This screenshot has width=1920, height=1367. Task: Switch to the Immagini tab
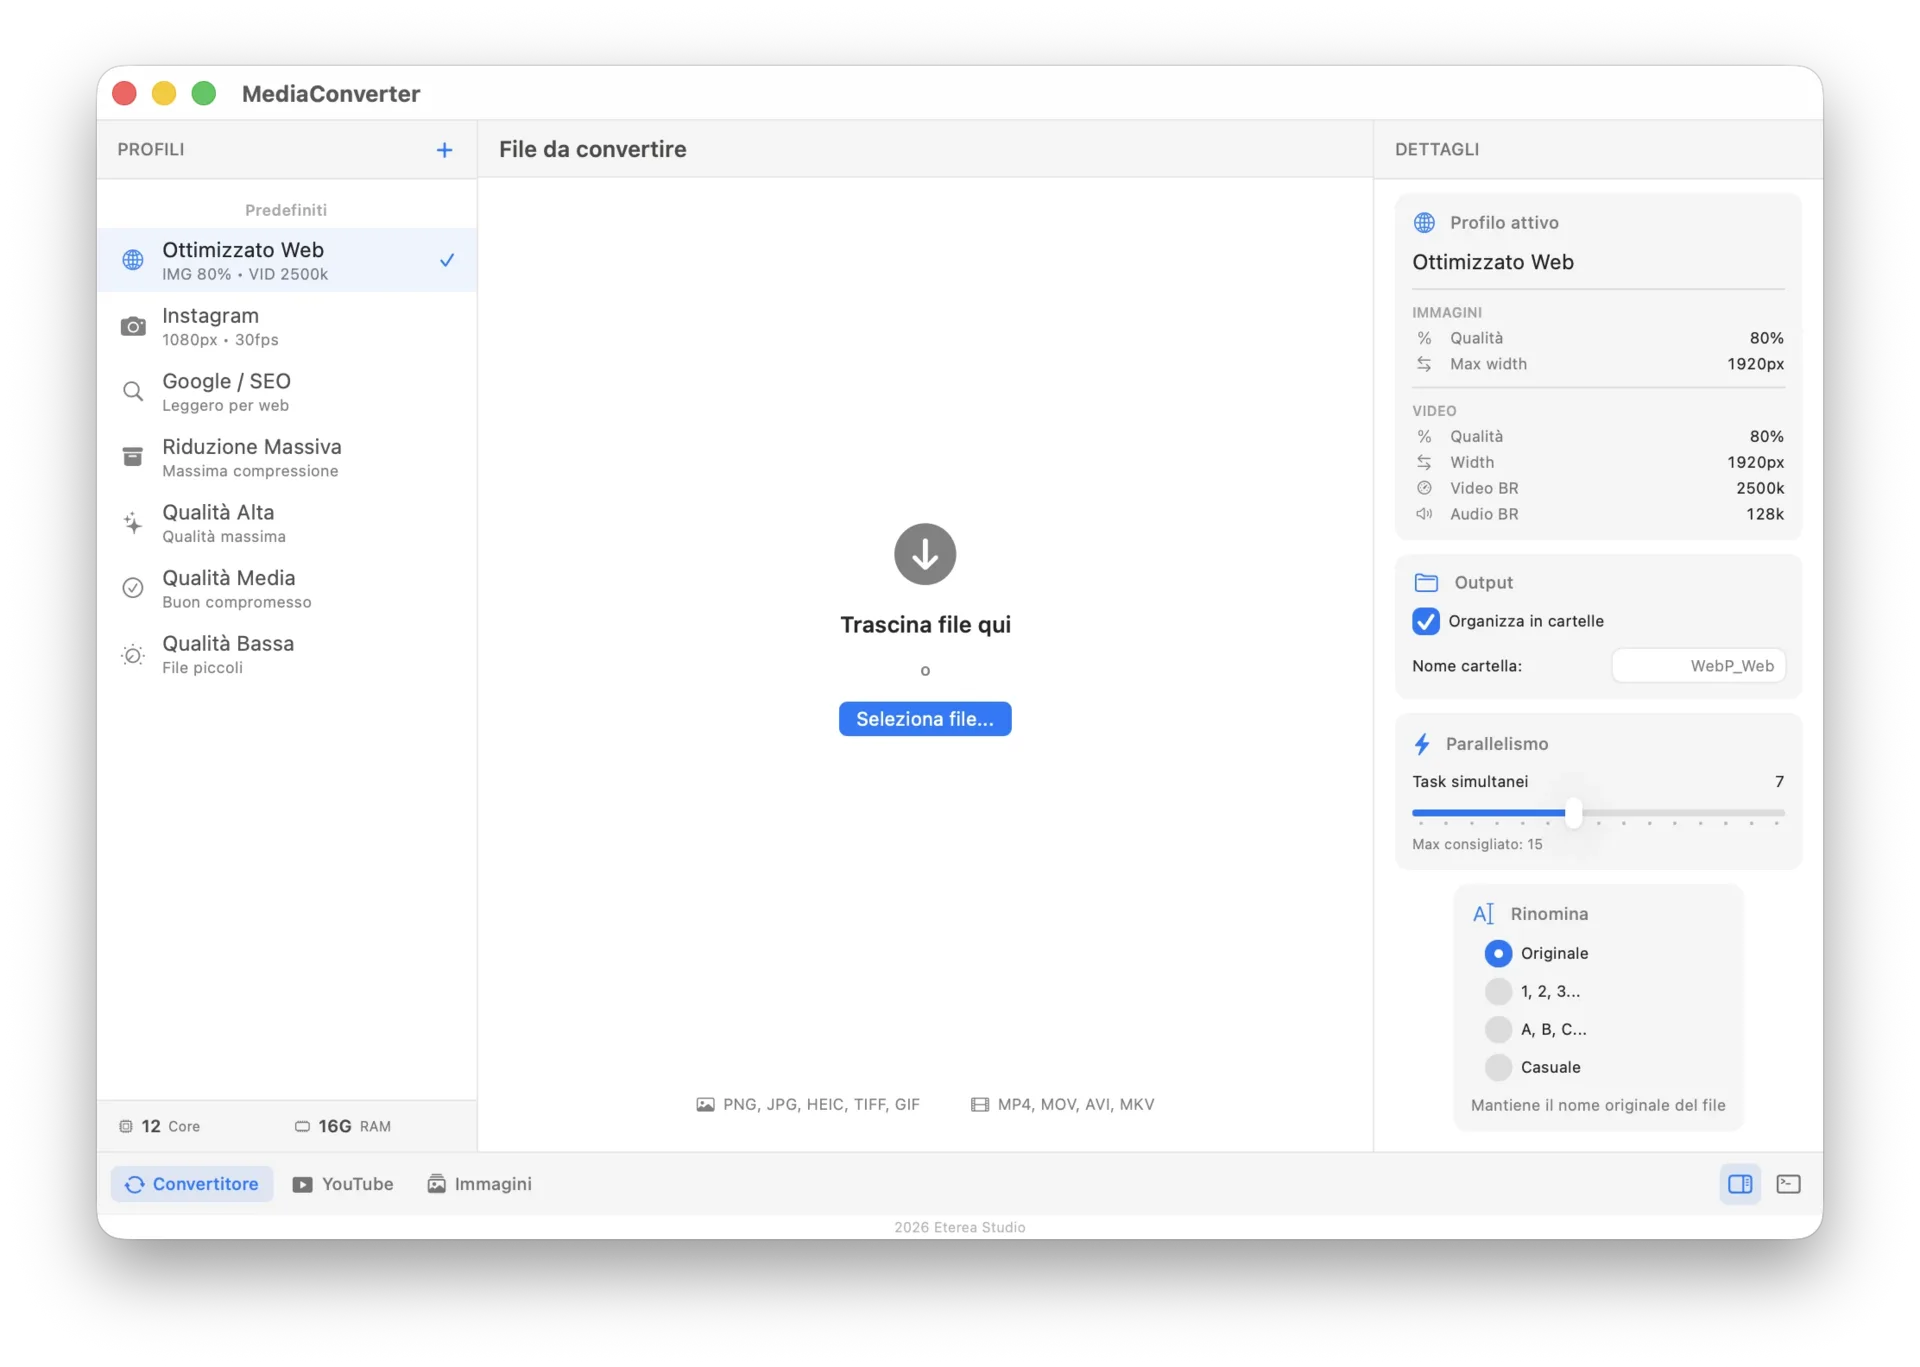pyautogui.click(x=480, y=1184)
